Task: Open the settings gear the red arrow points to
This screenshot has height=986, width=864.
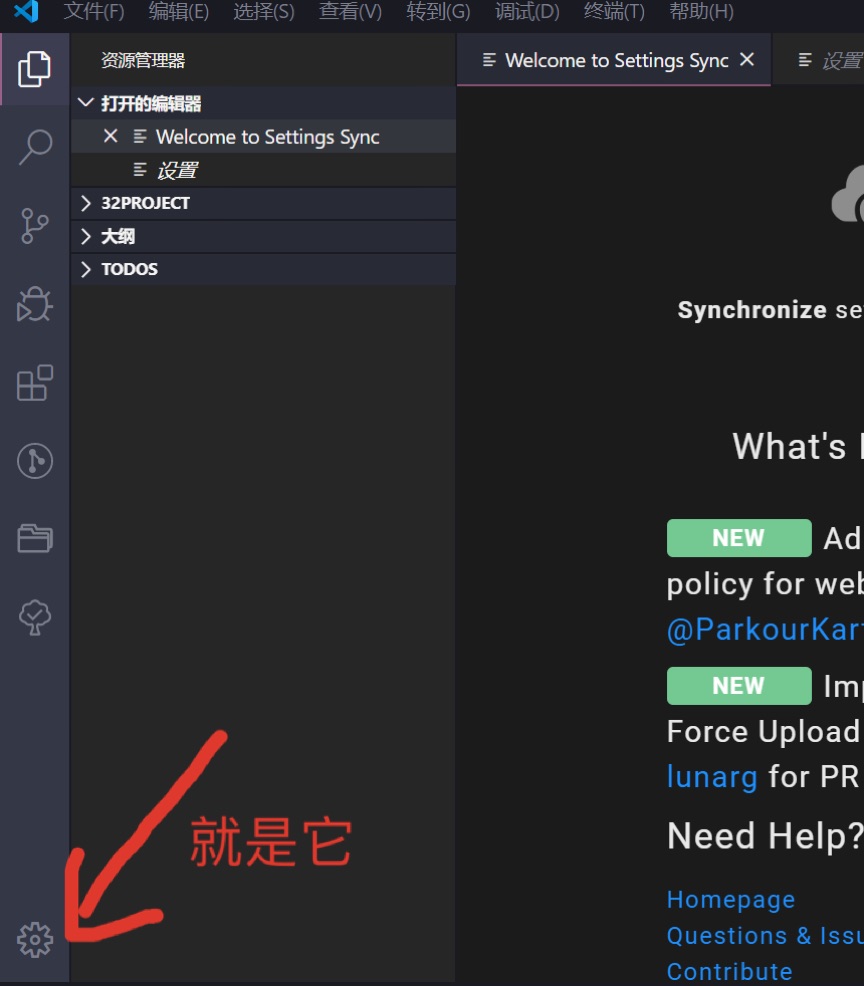Action: [35, 938]
